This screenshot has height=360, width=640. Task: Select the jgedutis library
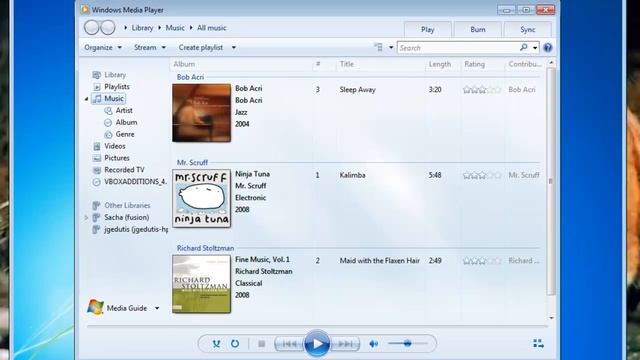(136, 229)
